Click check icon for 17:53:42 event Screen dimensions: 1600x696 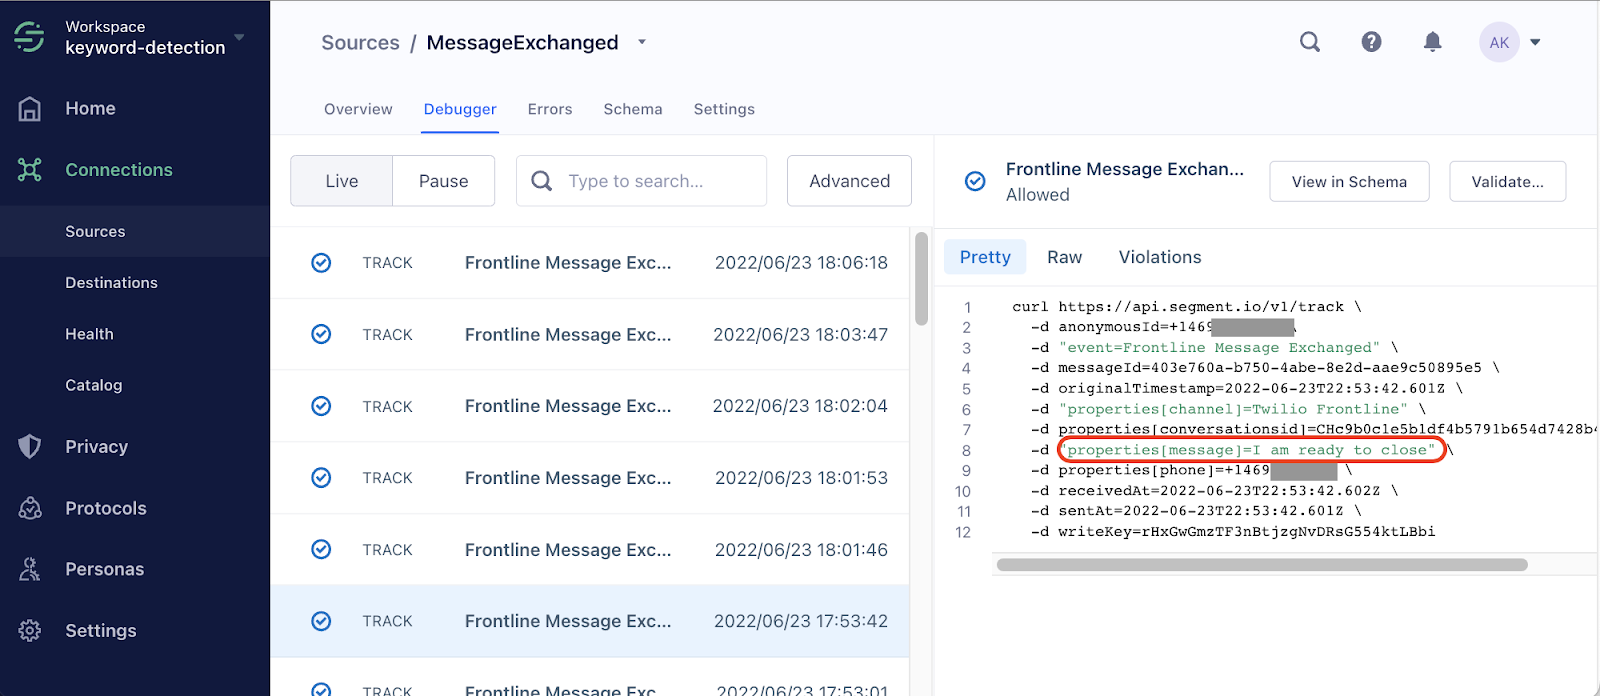point(321,621)
